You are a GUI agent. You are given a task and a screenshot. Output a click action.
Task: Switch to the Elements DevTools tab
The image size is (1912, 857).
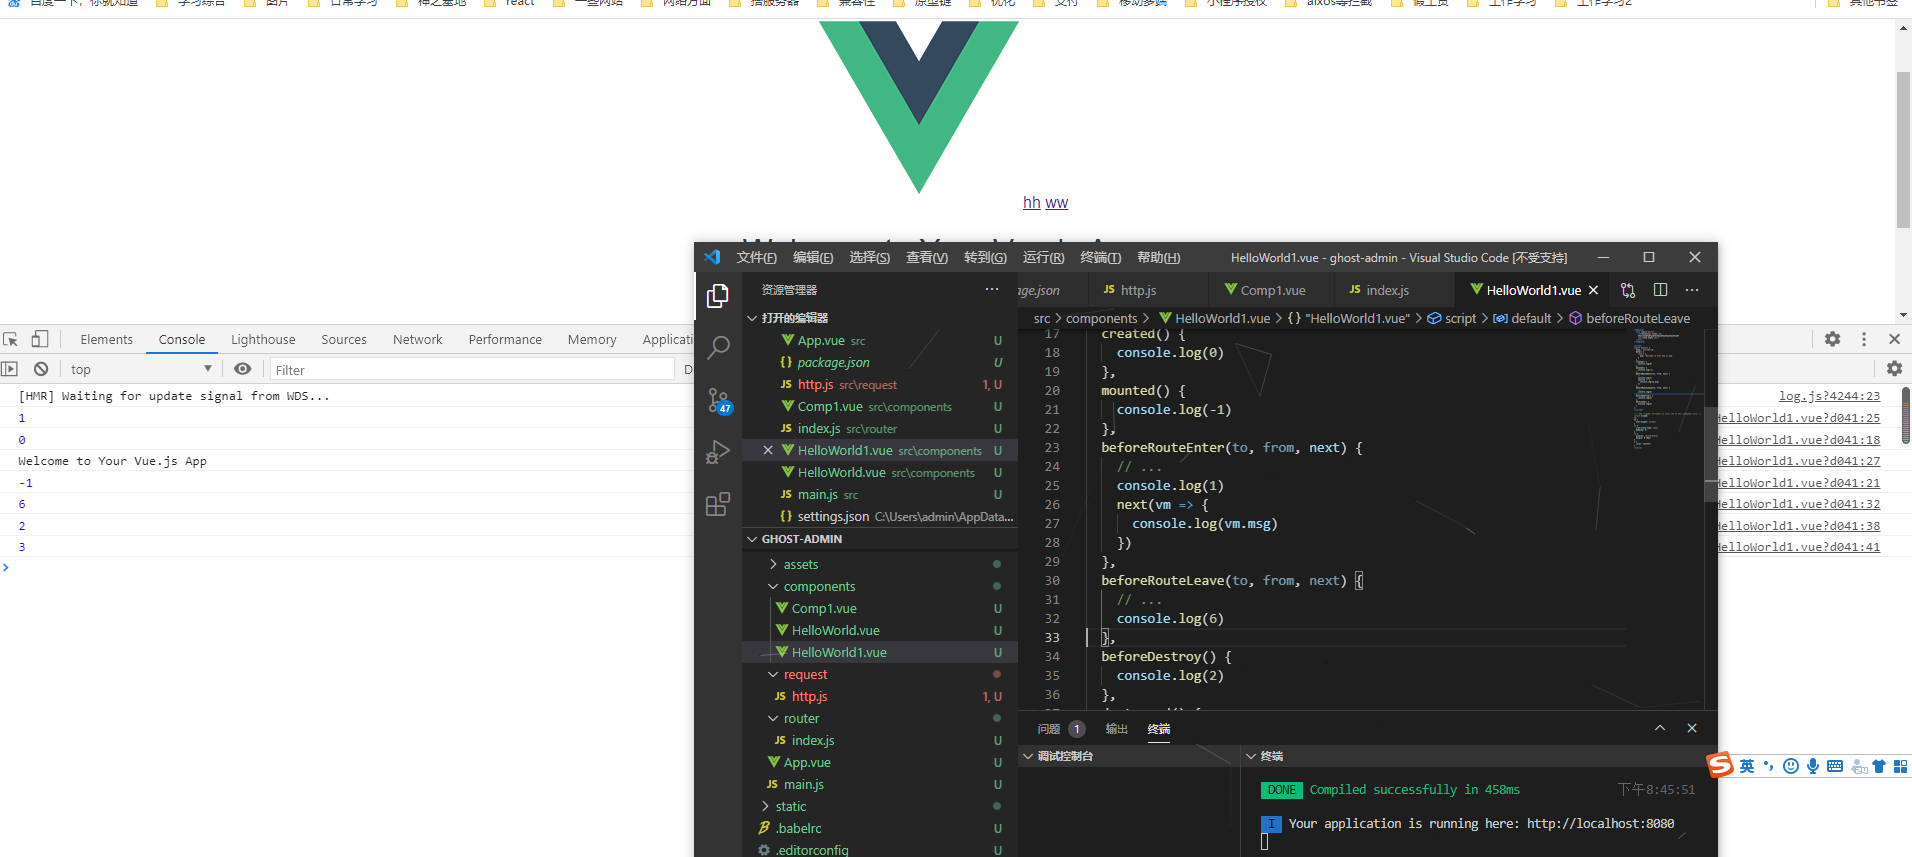(107, 340)
